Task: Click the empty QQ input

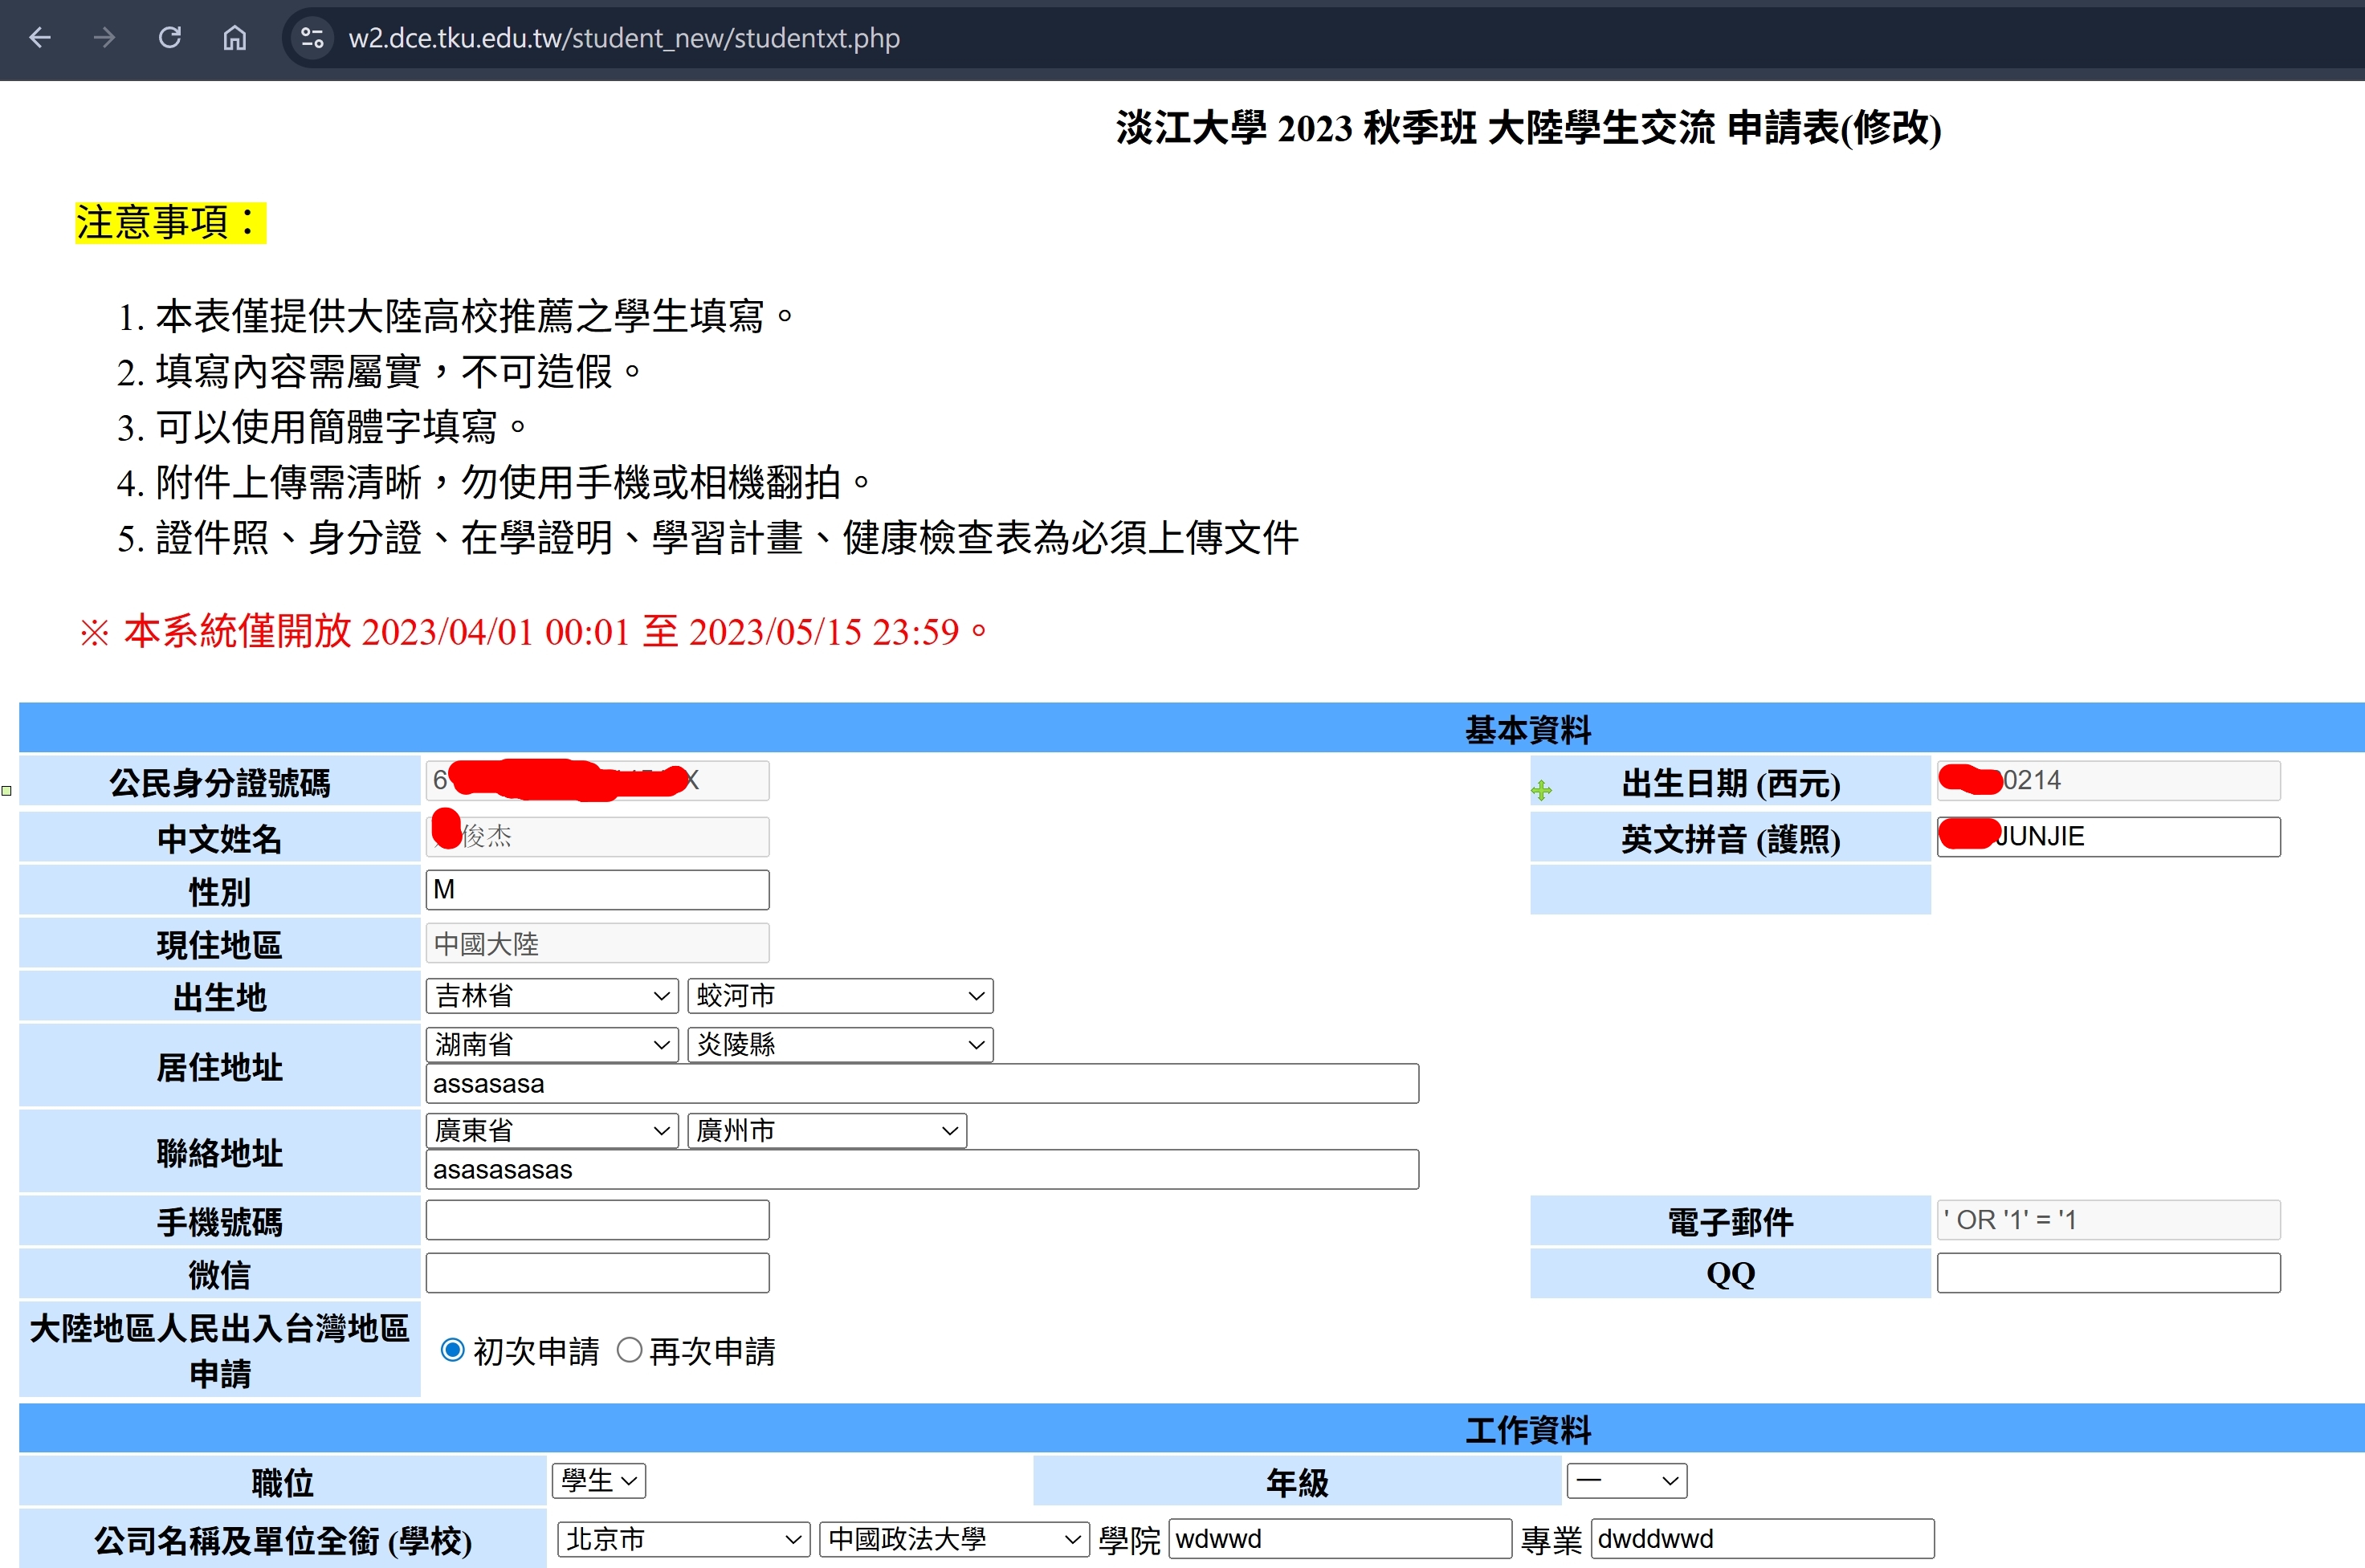Action: pyautogui.click(x=2108, y=1273)
